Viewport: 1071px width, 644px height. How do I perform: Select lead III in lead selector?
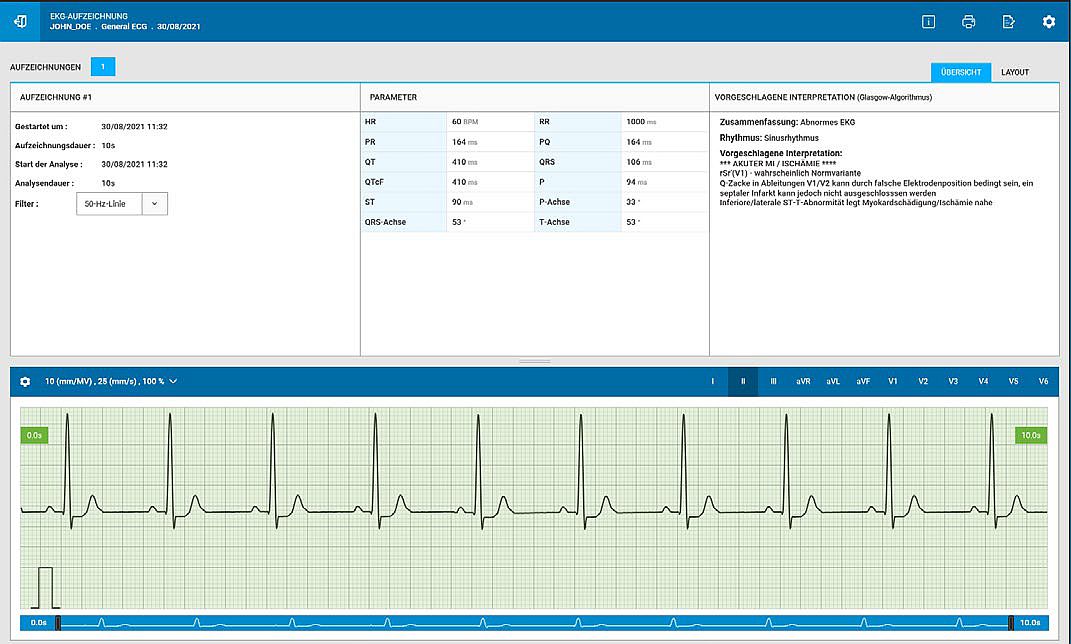tap(773, 382)
